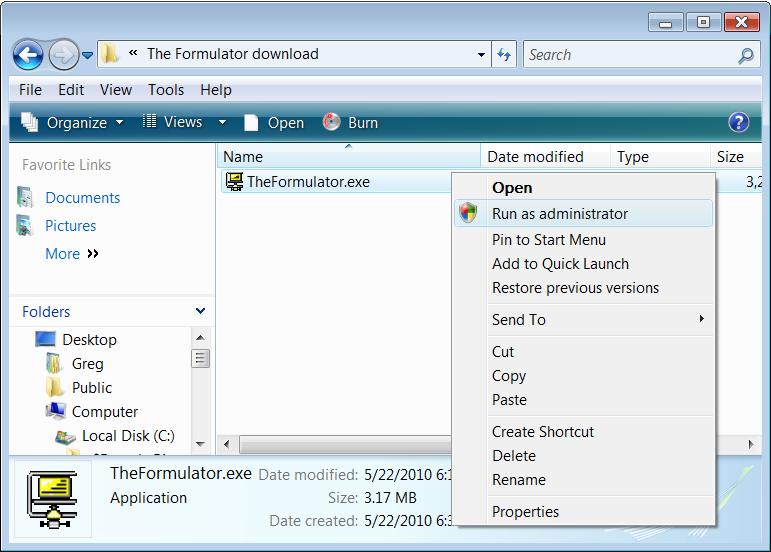Open the Organize toolbar menu
This screenshot has height=552, width=771.
pyautogui.click(x=72, y=122)
